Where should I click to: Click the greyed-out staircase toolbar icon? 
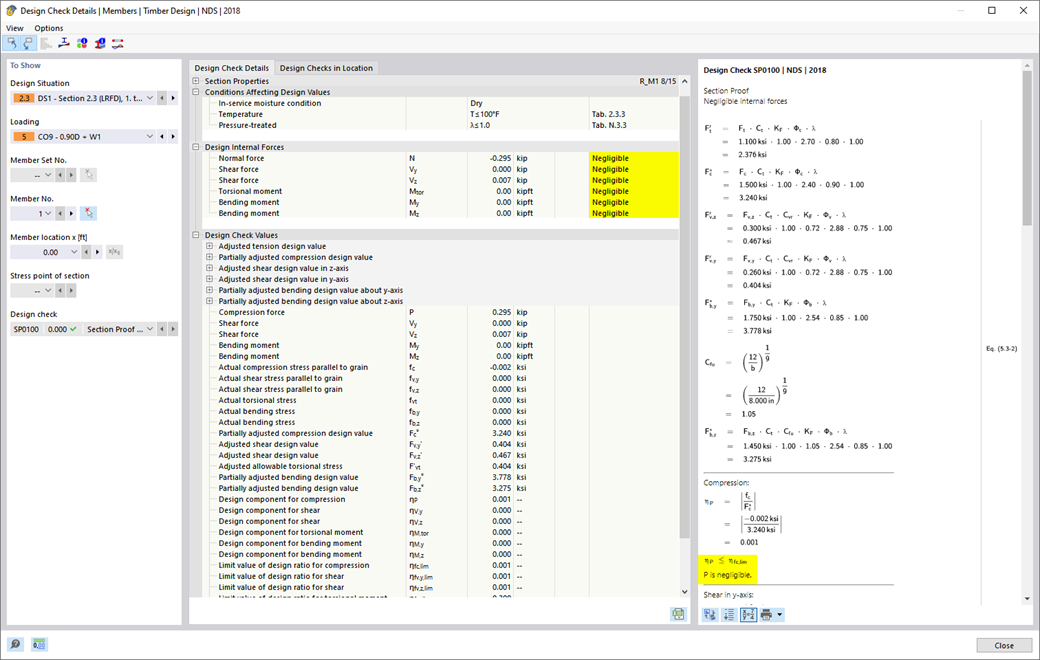(x=46, y=43)
